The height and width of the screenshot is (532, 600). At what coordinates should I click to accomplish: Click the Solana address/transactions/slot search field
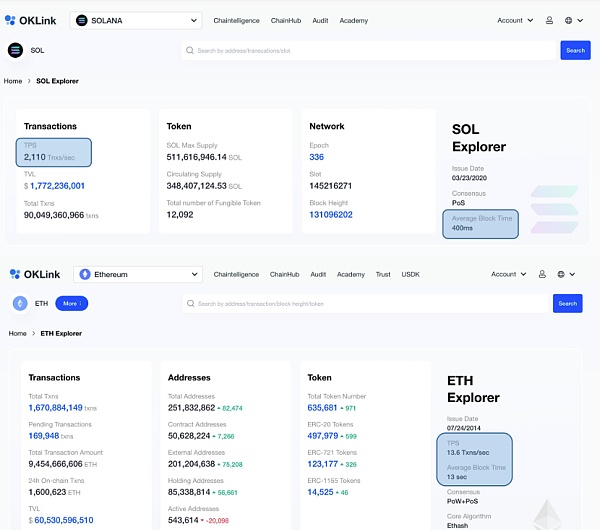pos(370,50)
